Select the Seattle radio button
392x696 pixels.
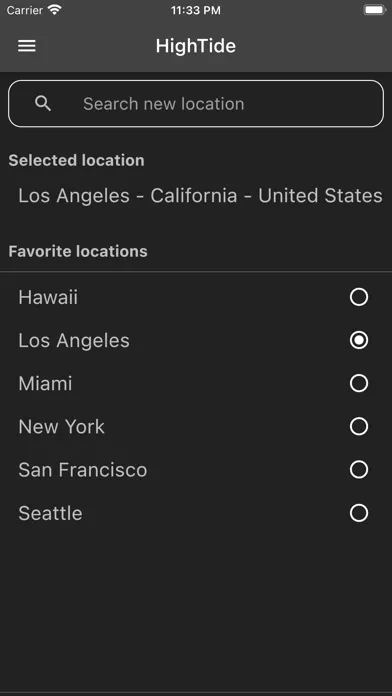(x=359, y=513)
